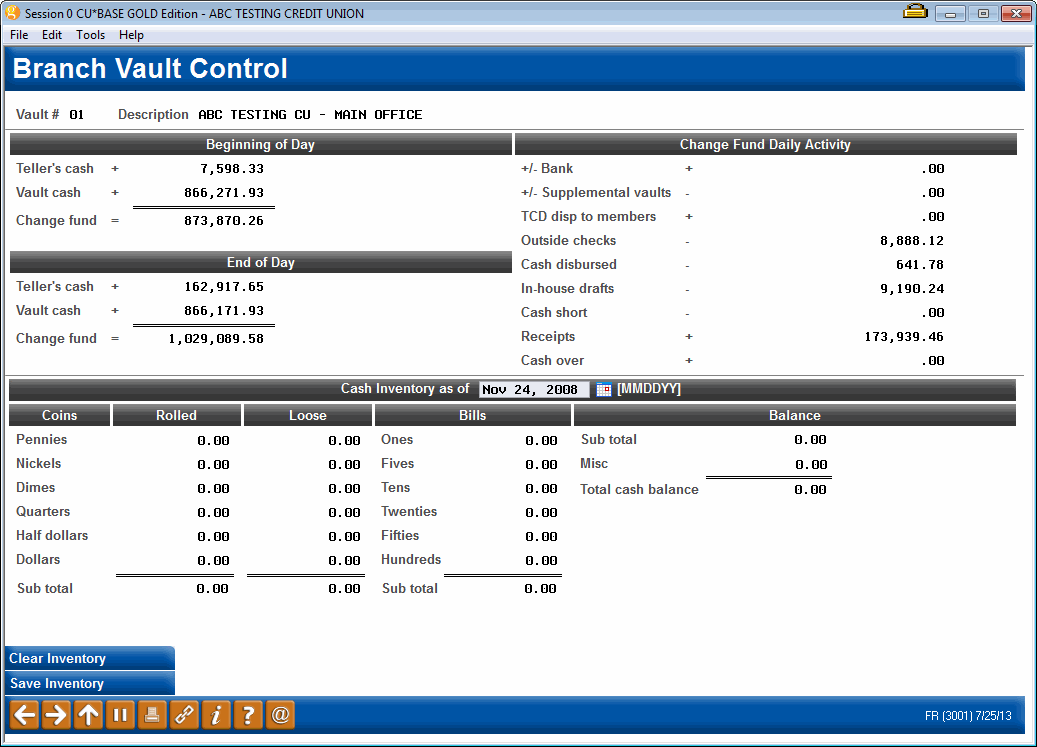
Task: Click the printer icon in the title bar
Action: [914, 12]
